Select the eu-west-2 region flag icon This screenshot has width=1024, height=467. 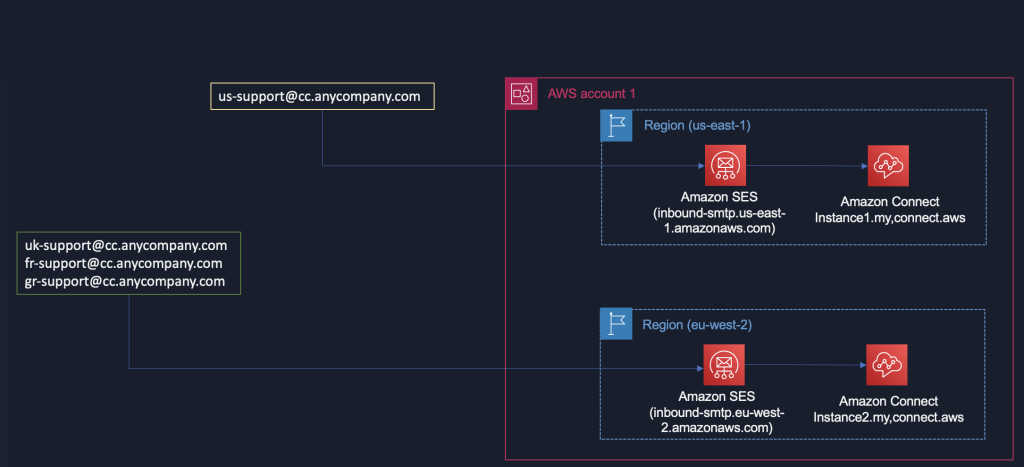[616, 325]
